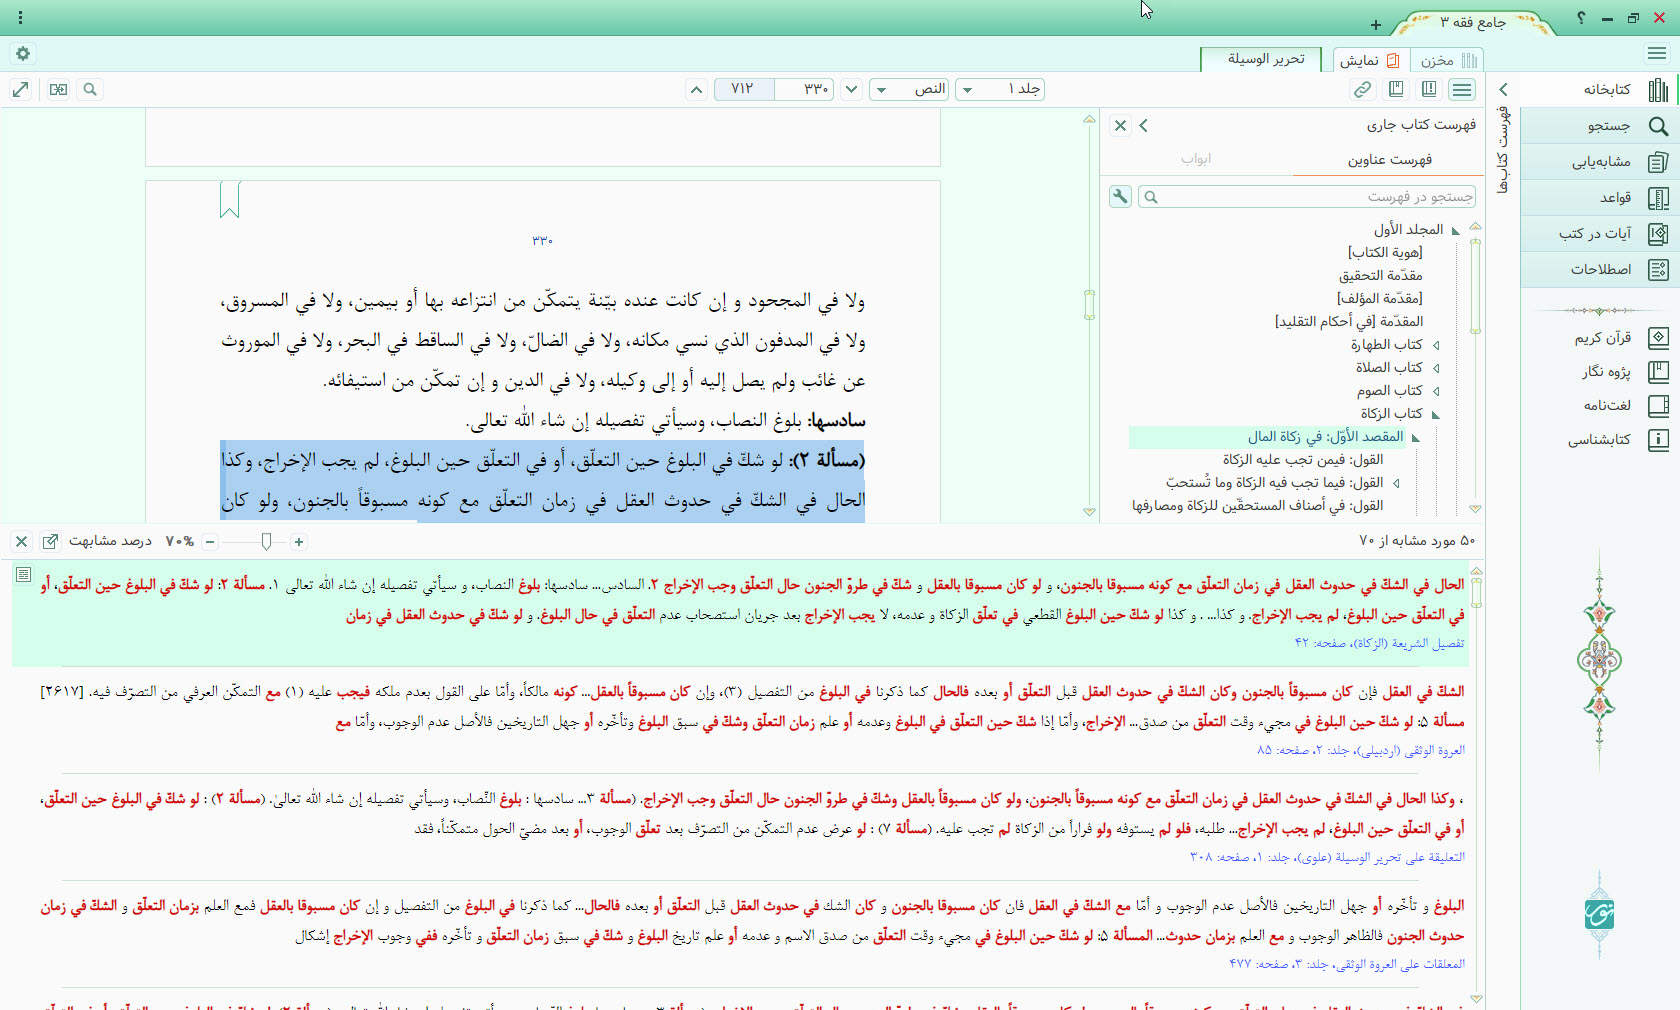This screenshot has width=1680, height=1010.
Task: Open پژوه نگار tool
Action: [1625, 371]
